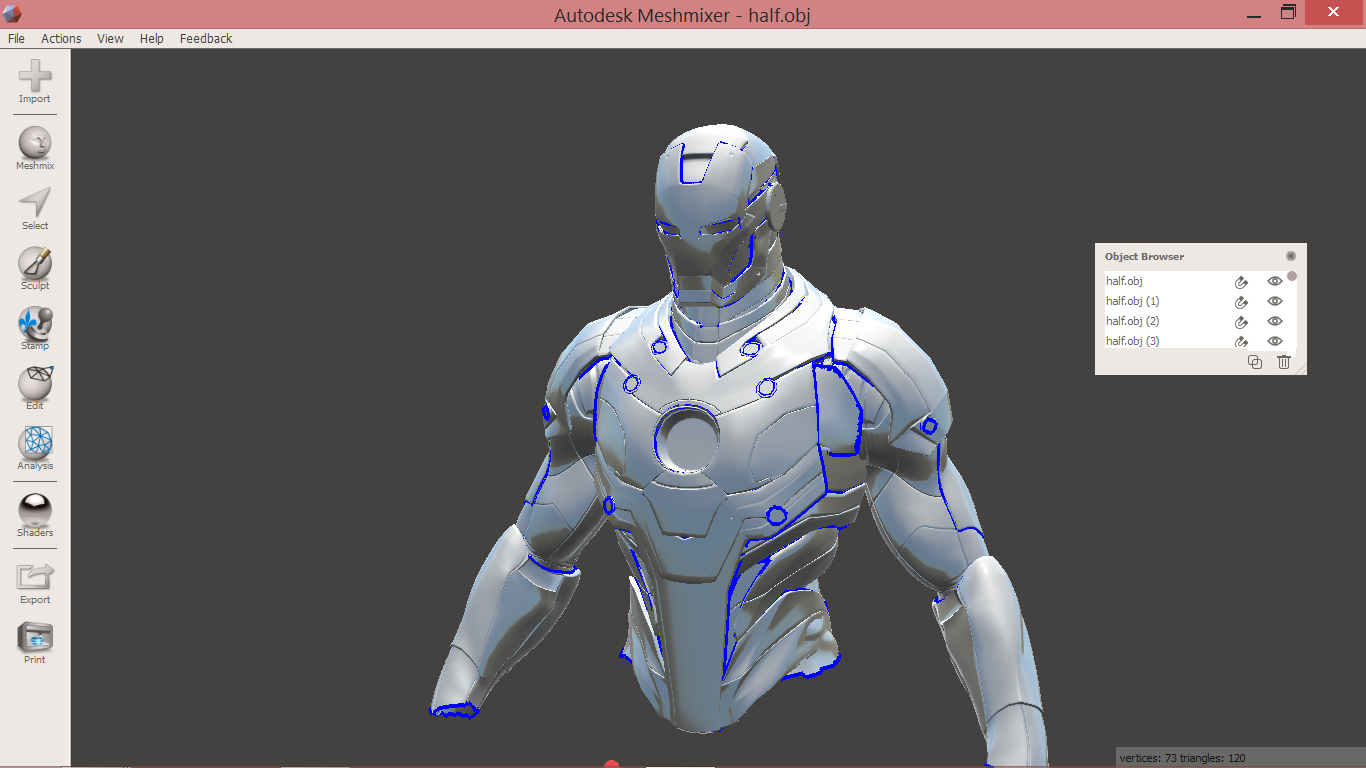Open the Import tool
This screenshot has width=1366, height=768.
click(x=35, y=81)
